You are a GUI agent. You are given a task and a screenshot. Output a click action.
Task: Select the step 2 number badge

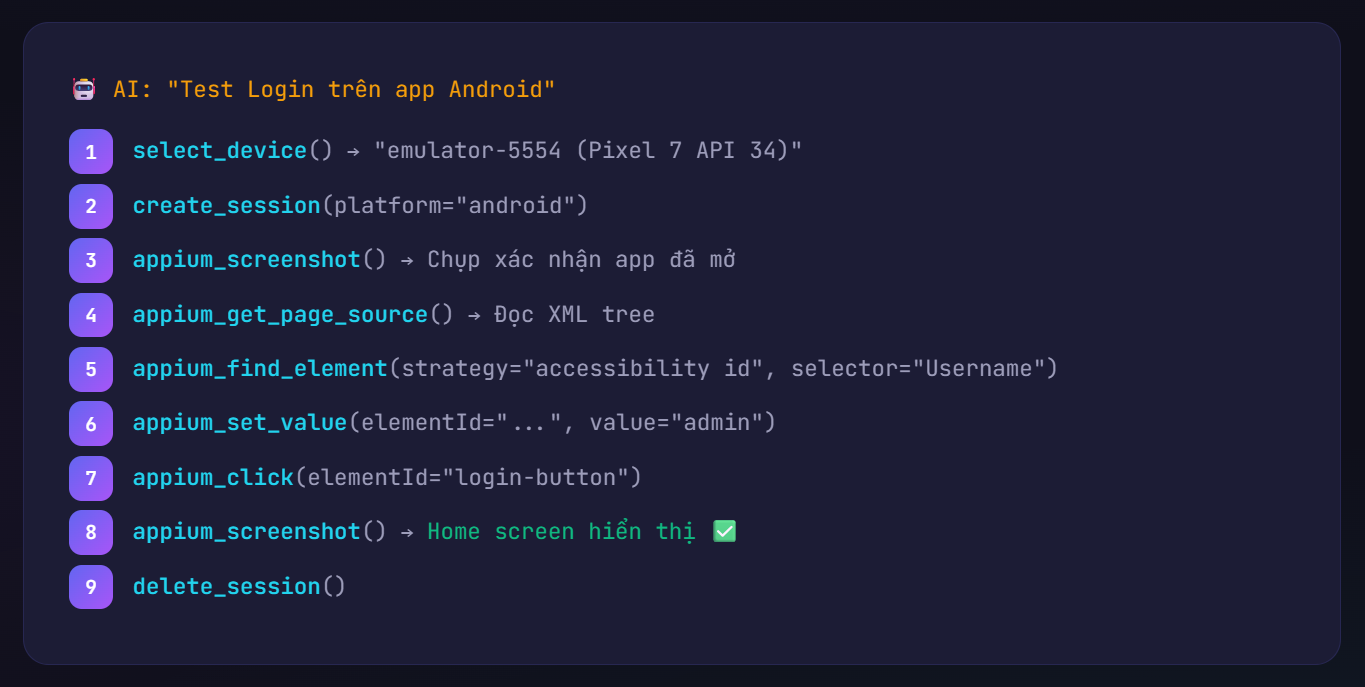coord(91,206)
